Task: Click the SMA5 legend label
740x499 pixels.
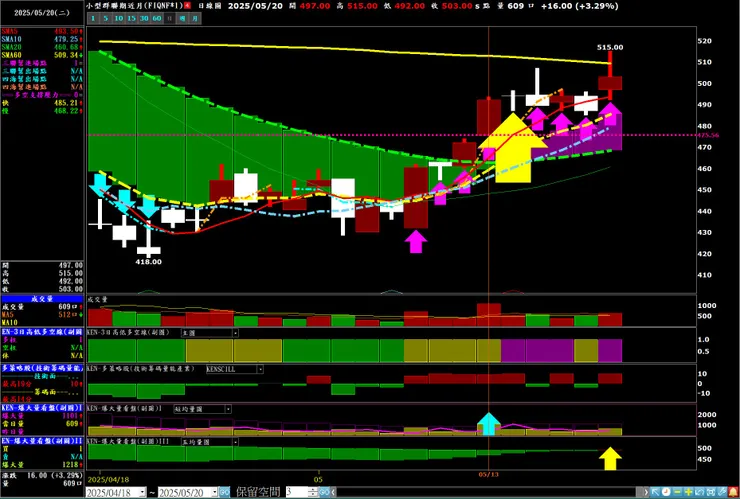Action: 10,31
